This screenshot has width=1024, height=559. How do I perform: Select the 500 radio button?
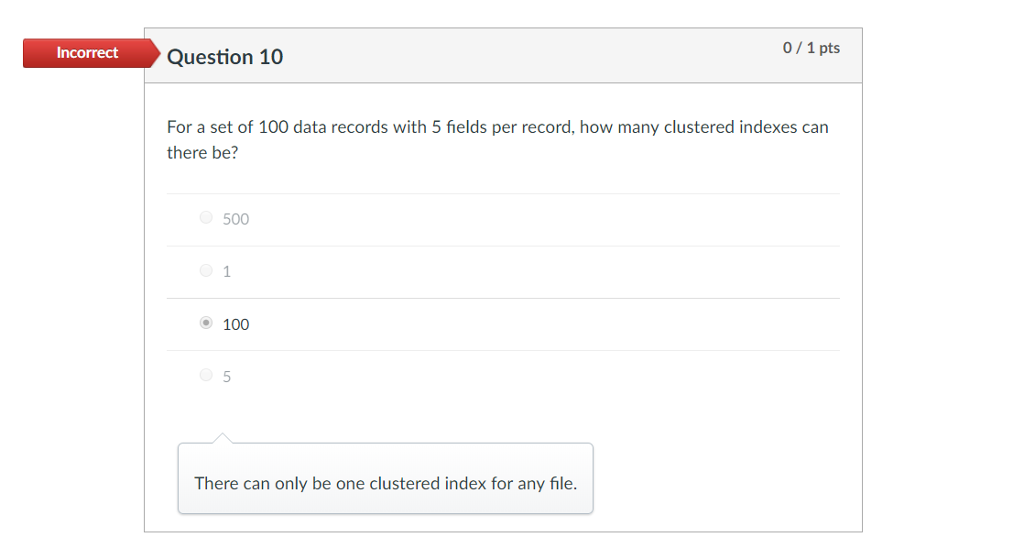[206, 217]
